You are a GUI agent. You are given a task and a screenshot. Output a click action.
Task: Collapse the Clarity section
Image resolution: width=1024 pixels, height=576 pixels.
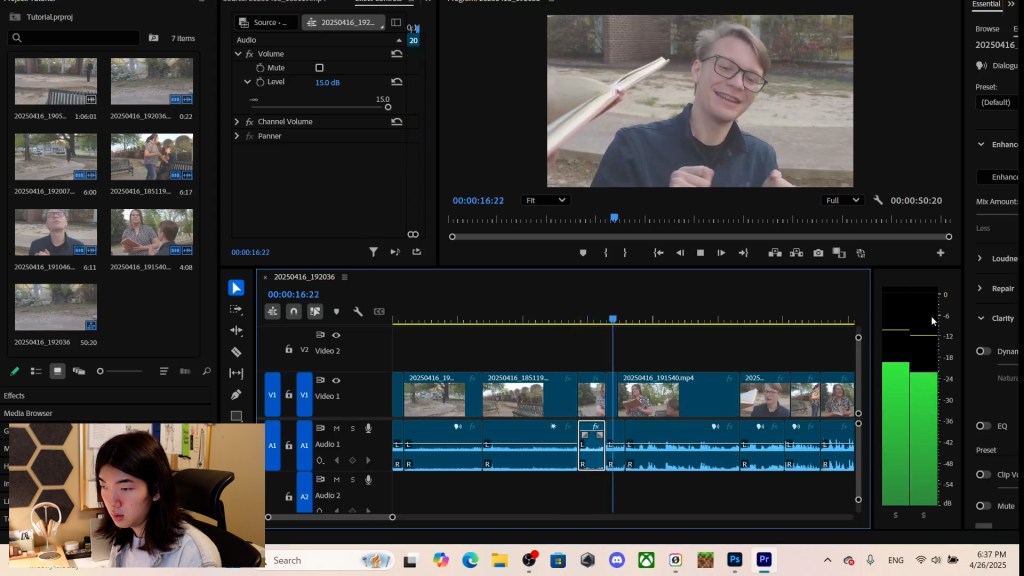(981, 318)
